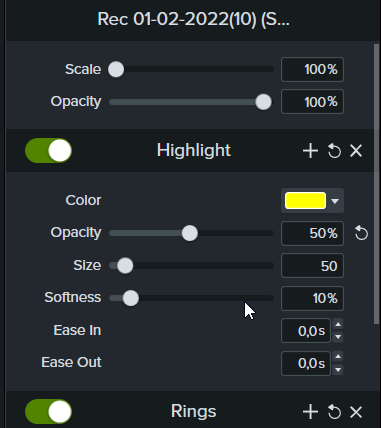381x428 pixels.
Task: Click the Rings plus icon
Action: (x=310, y=412)
